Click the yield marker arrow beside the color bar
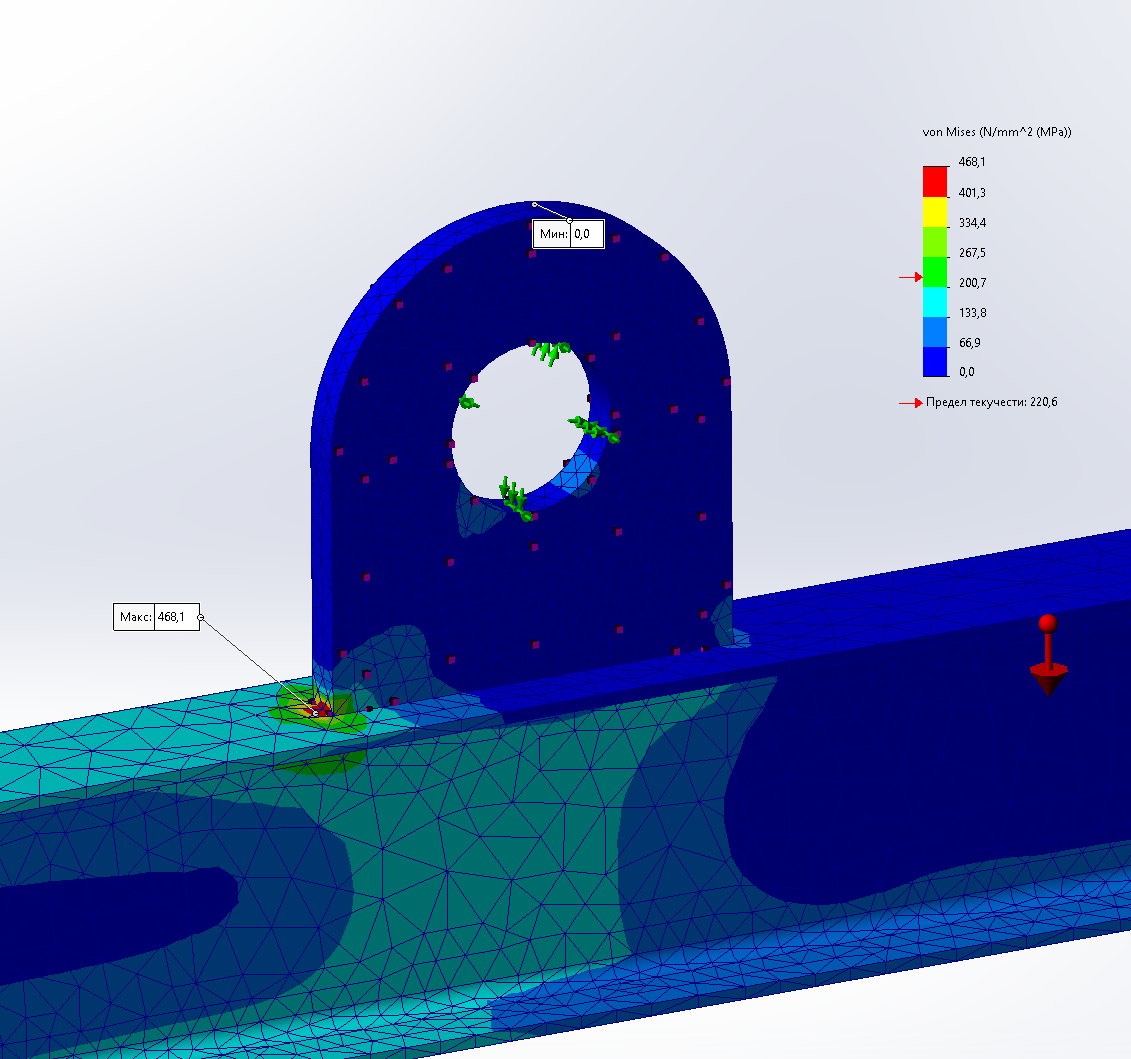This screenshot has height=1059, width=1131. pos(909,277)
